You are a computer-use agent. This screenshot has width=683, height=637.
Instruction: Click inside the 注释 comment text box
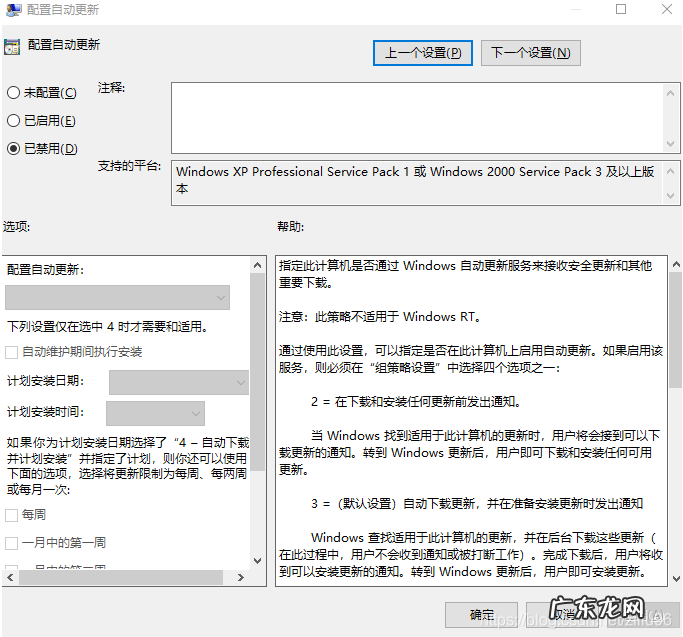click(417, 118)
